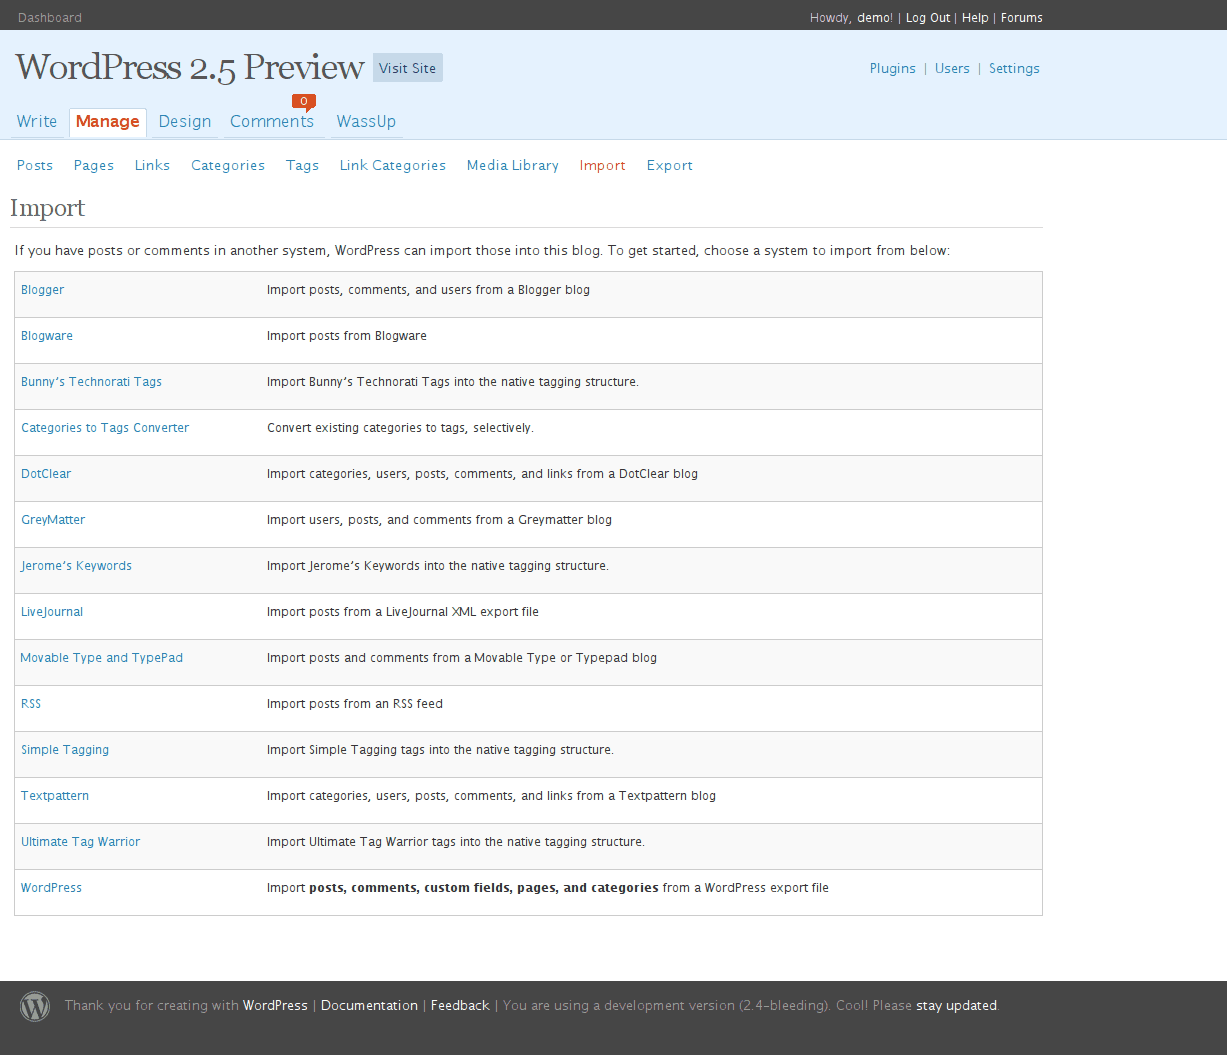Image resolution: width=1227 pixels, height=1055 pixels.
Task: Choose the LiveJournal importer
Action: click(x=52, y=612)
